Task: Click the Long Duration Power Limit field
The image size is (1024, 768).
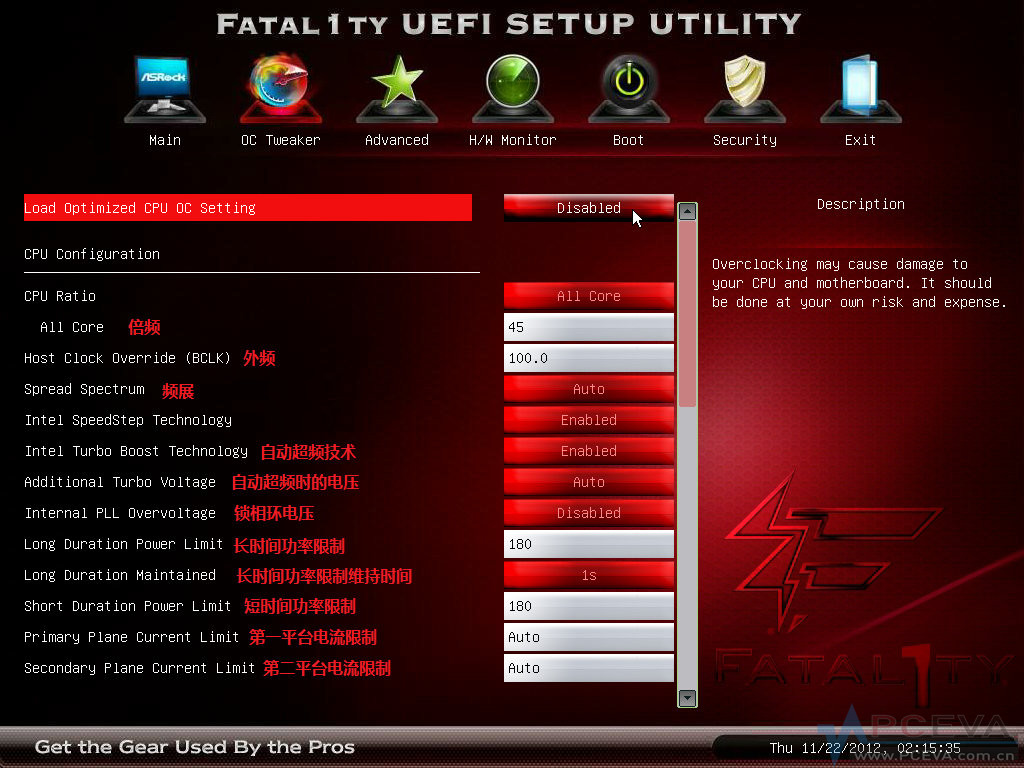Action: pos(588,544)
